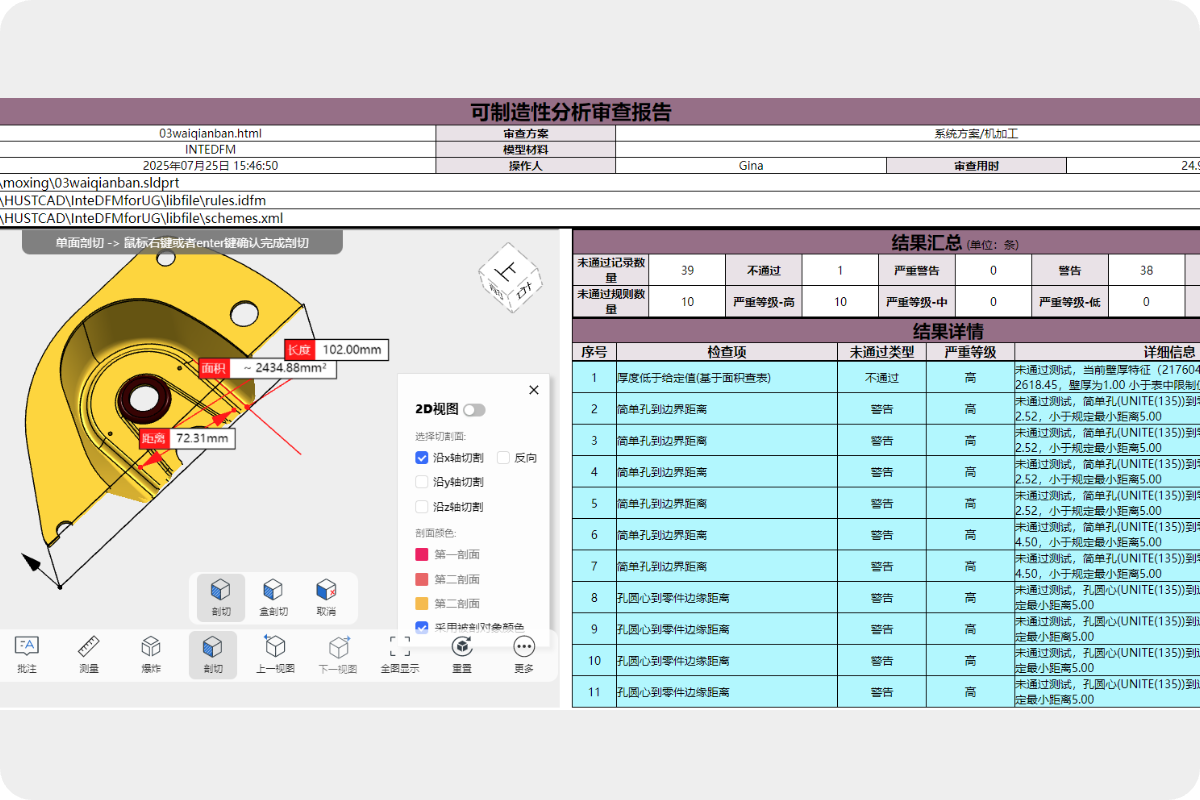The height and width of the screenshot is (800, 1200).
Task: Click the 取消 cancel section icon
Action: (x=326, y=597)
